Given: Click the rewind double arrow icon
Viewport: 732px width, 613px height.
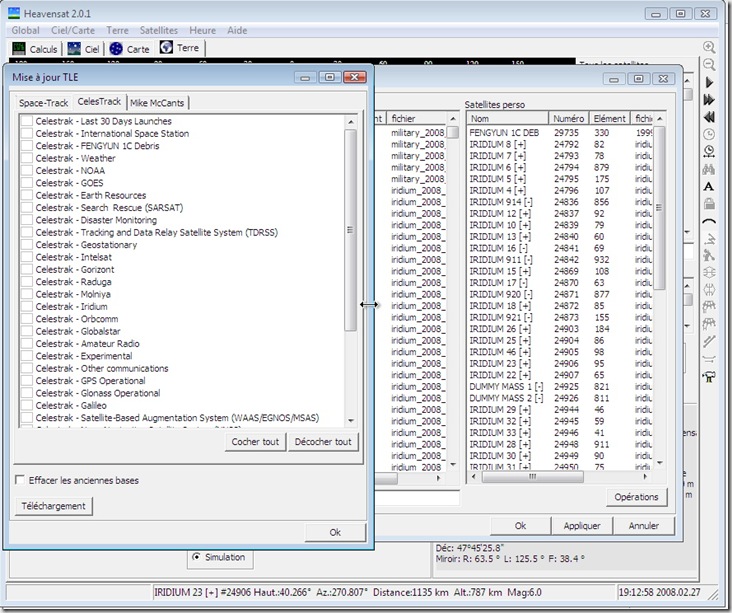Looking at the screenshot, I should click(x=709, y=117).
